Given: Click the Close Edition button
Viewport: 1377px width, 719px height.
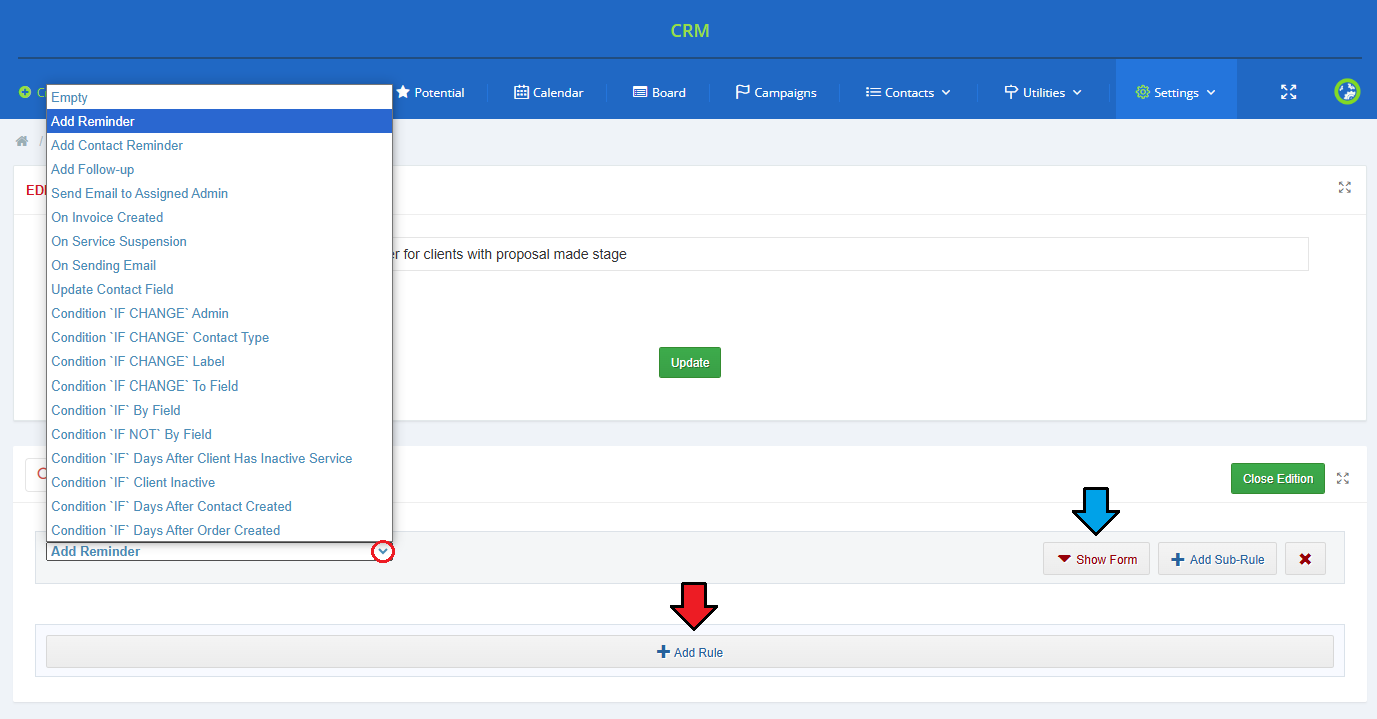Looking at the screenshot, I should pyautogui.click(x=1278, y=479).
